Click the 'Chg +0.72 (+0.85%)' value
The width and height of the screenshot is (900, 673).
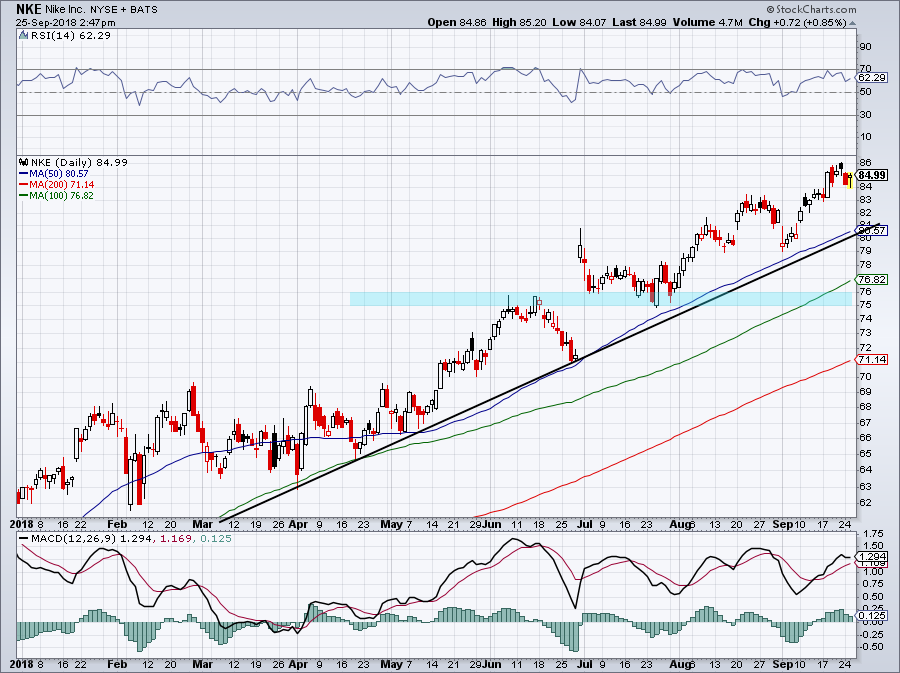(x=798, y=22)
